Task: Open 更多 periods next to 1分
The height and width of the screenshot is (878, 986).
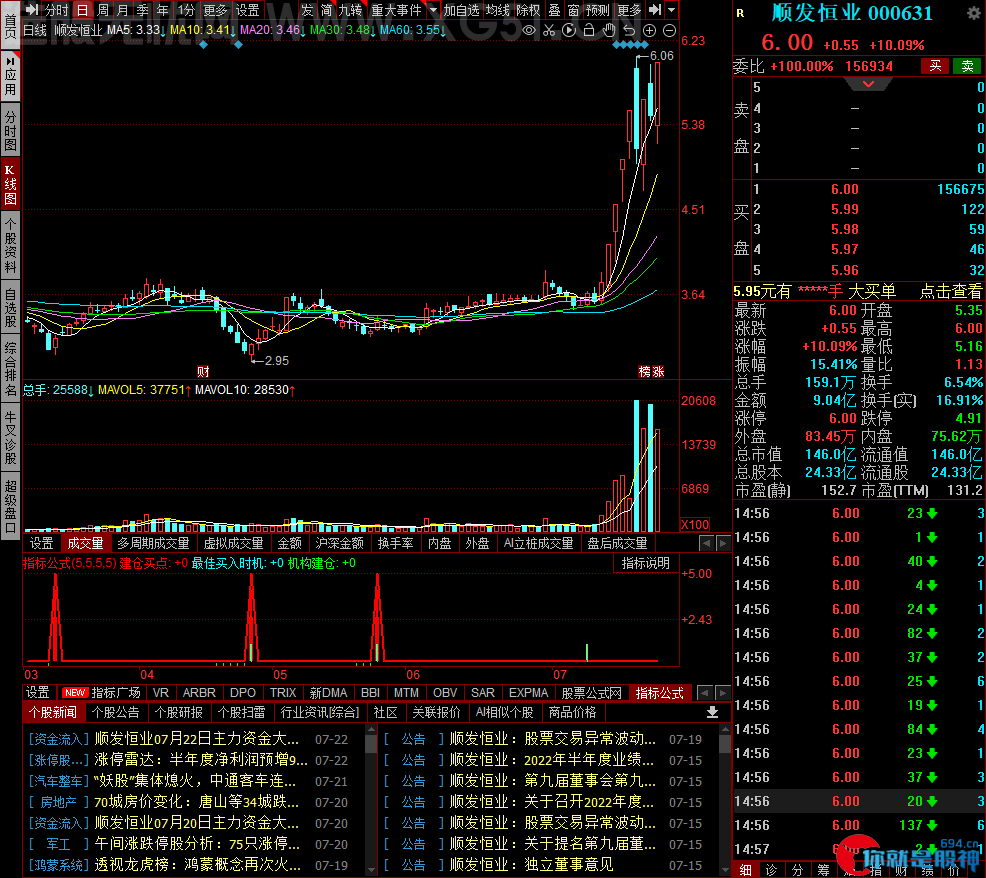Action: click(215, 10)
